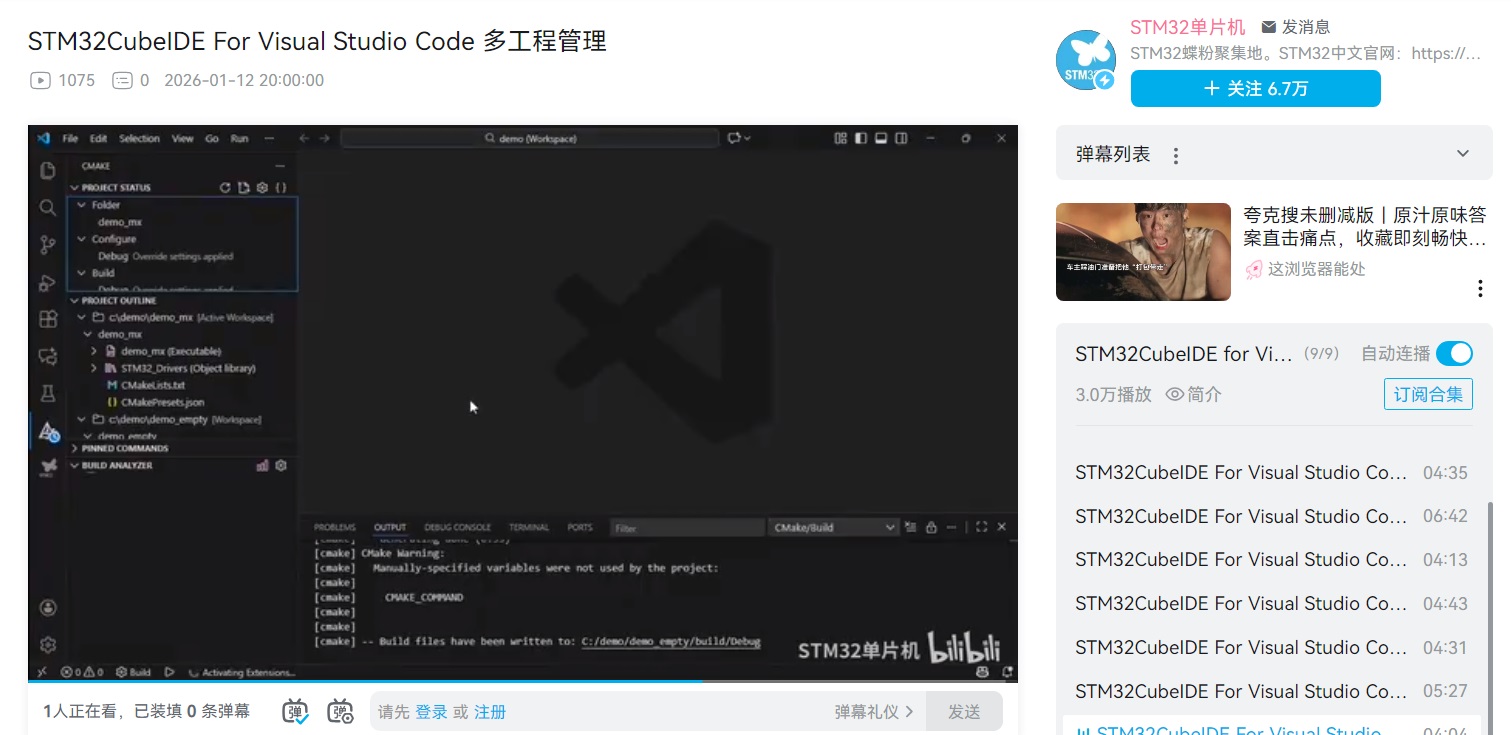Click the 登录 link in danmaku bar

coord(431,712)
